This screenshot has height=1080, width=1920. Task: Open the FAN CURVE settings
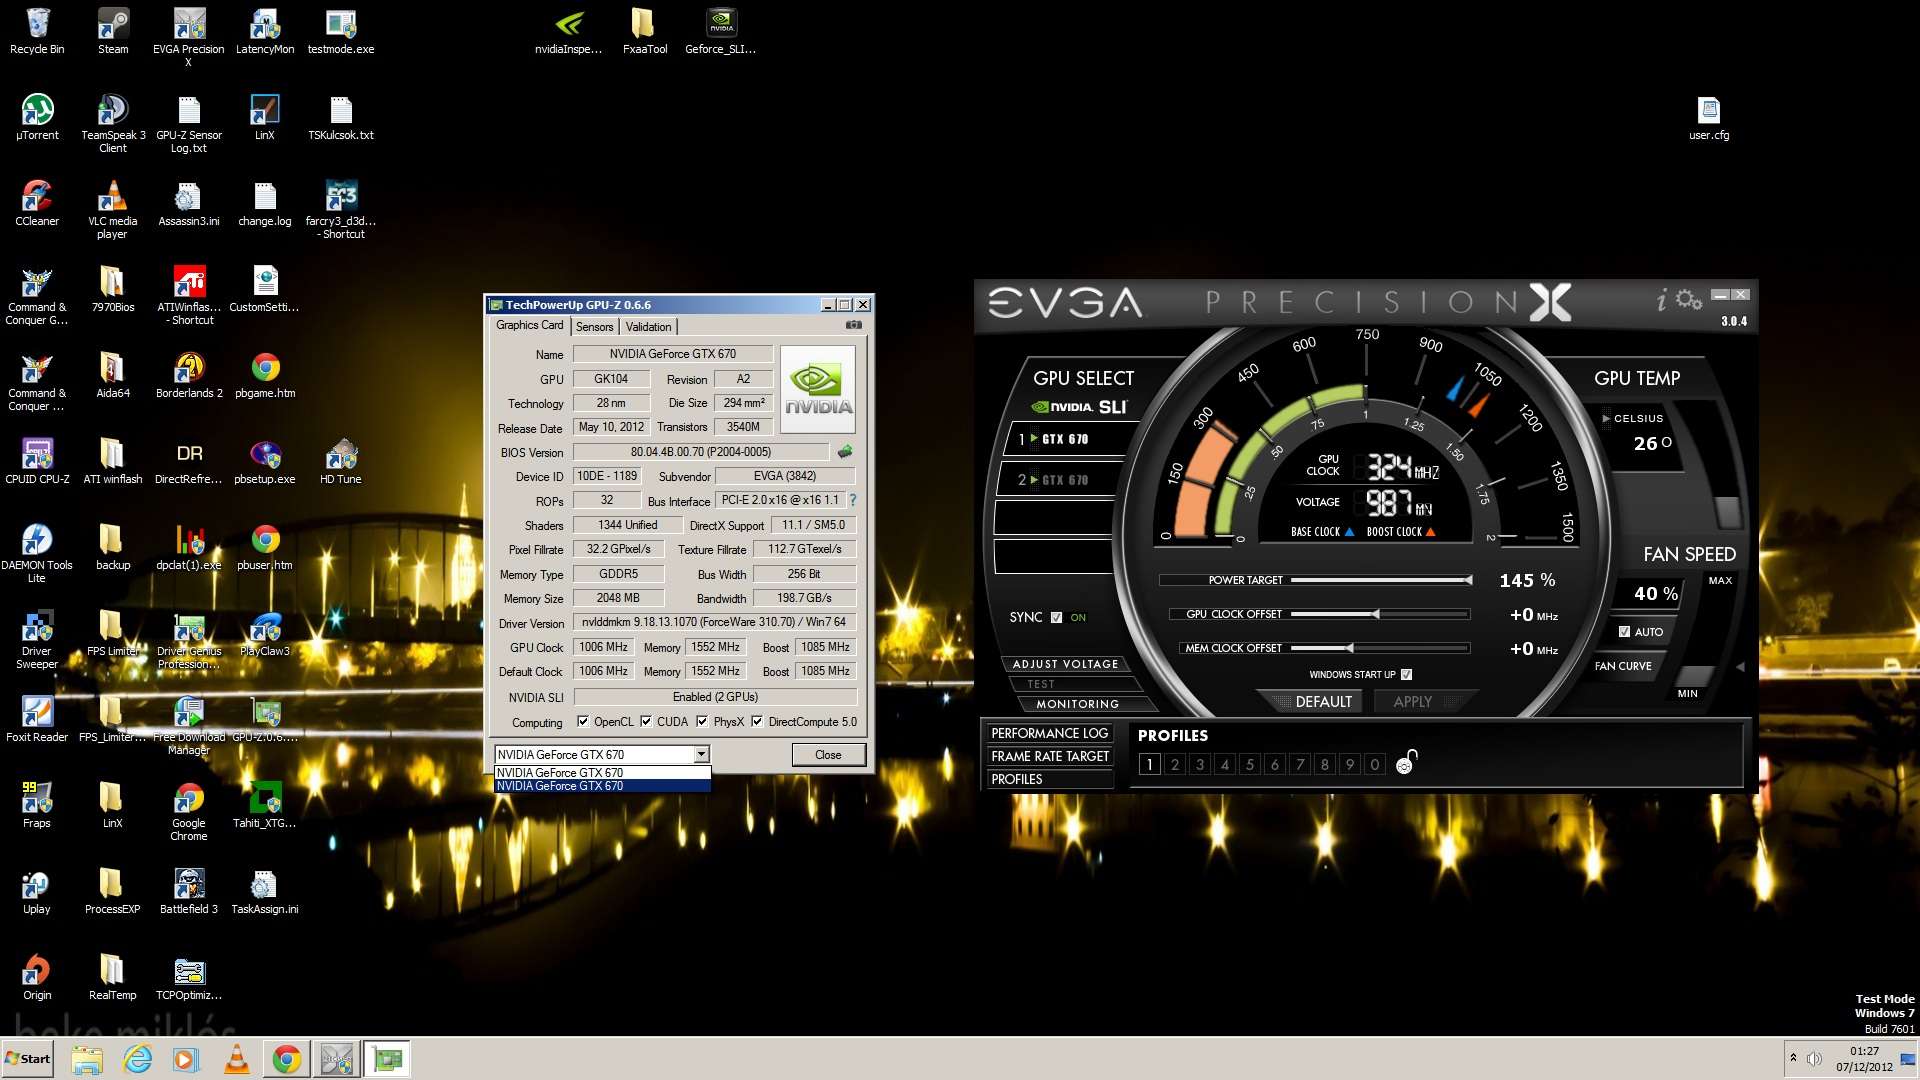coord(1623,666)
